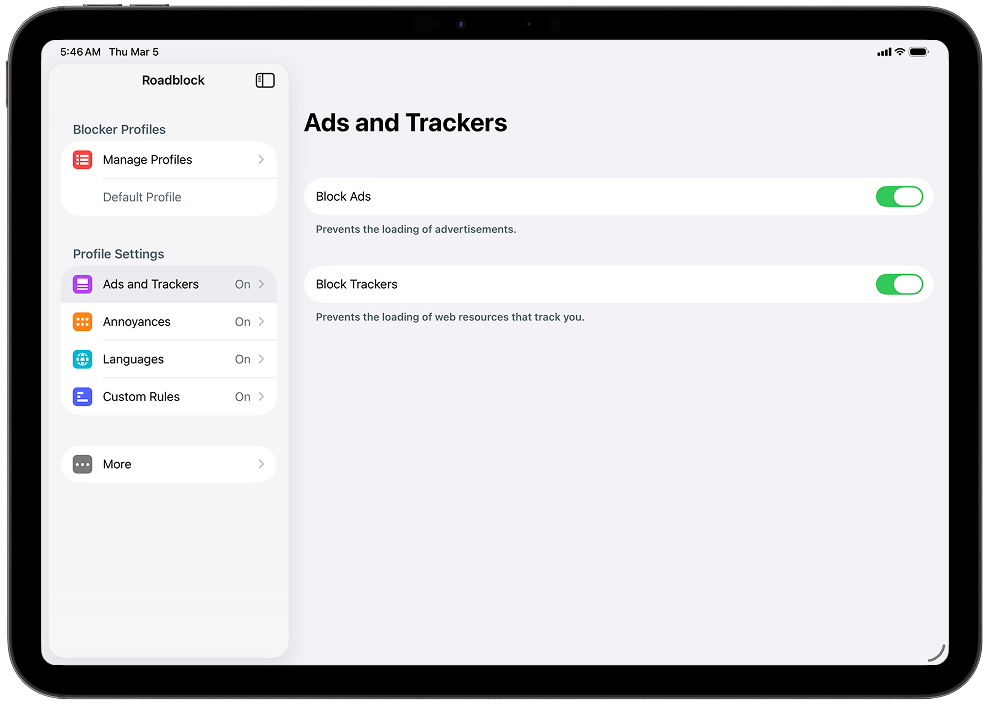Expand the More row chevron
The image size is (990, 705).
[261, 464]
